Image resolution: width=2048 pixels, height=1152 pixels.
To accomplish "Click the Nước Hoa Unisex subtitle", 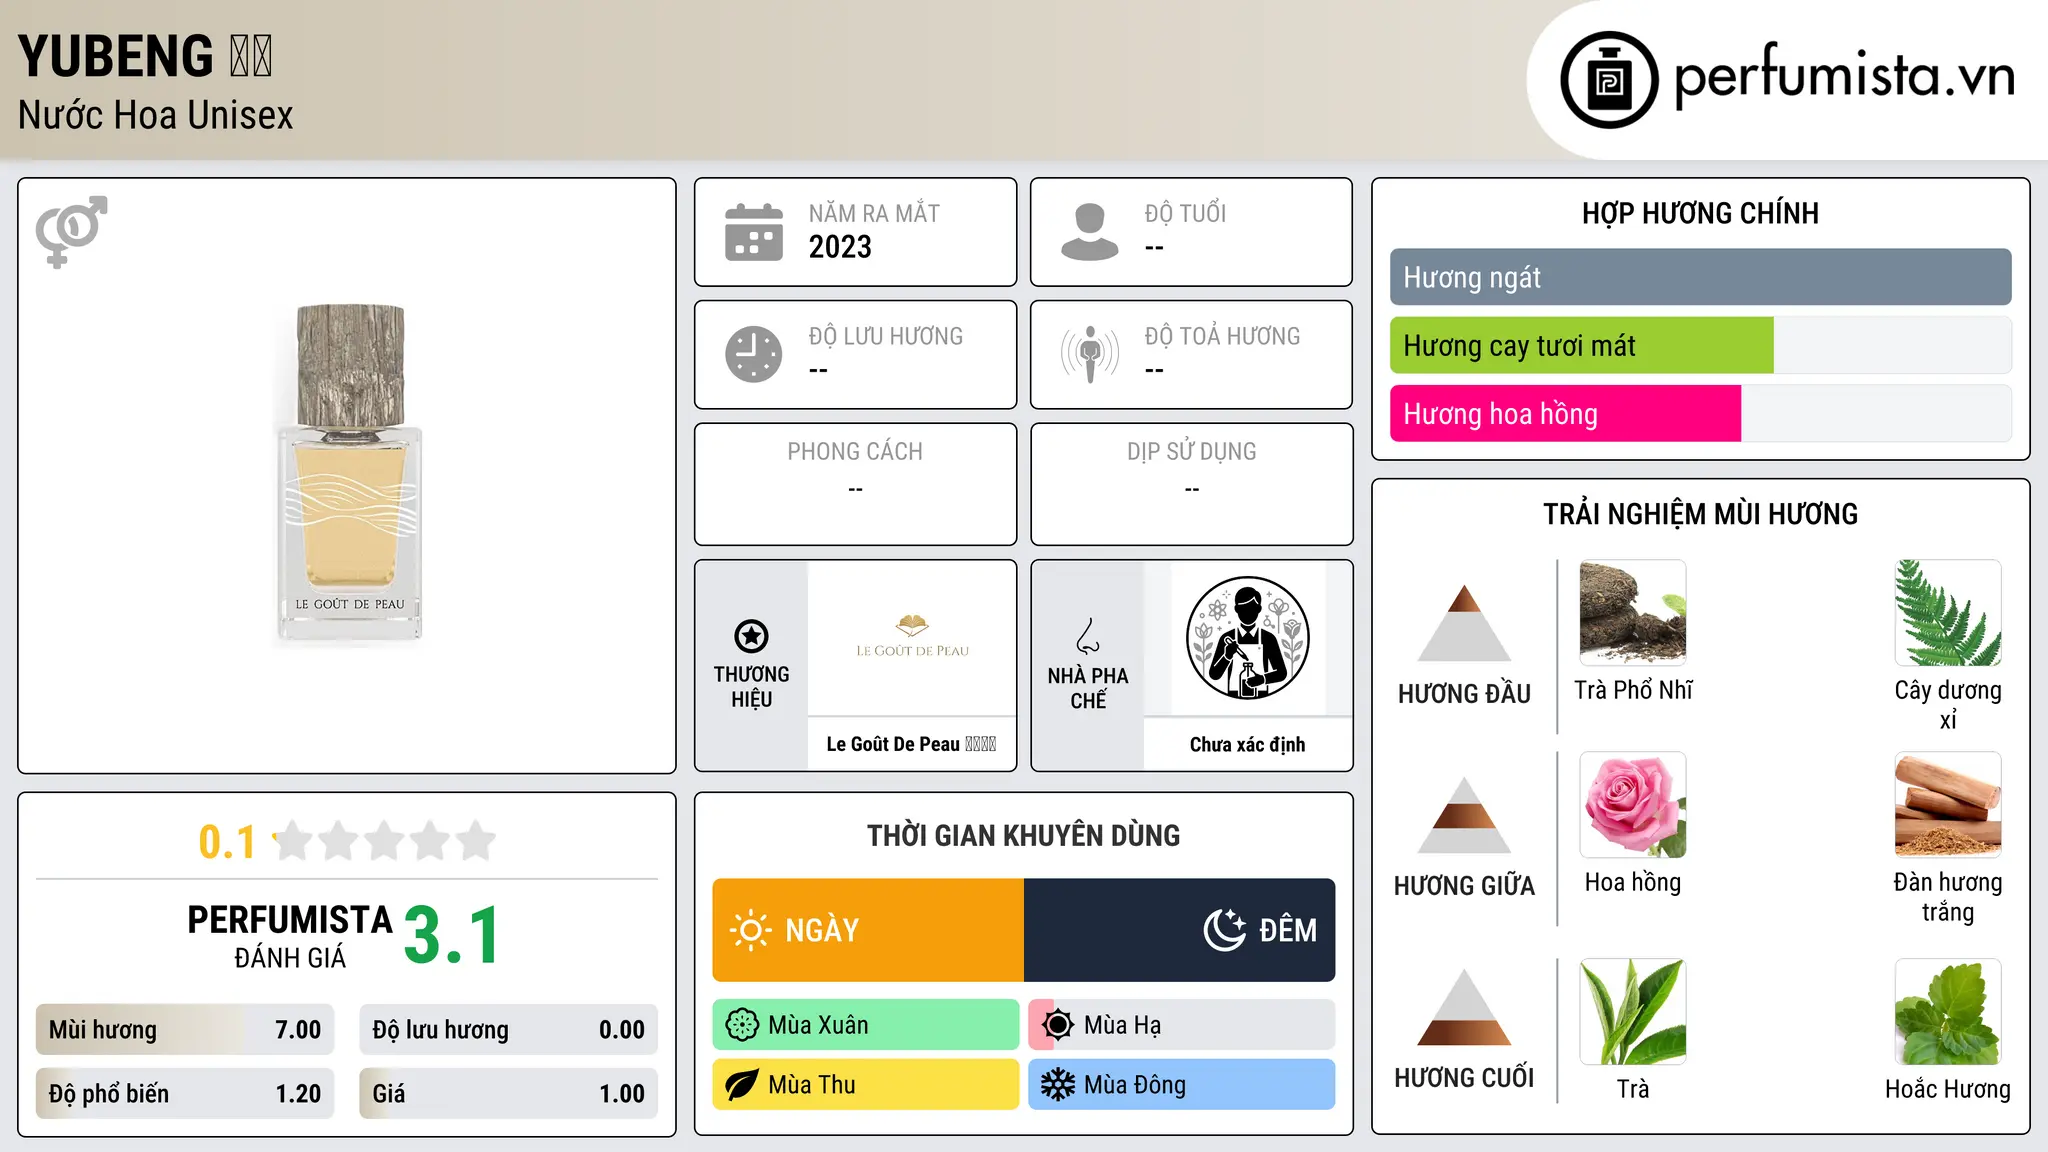I will [x=156, y=116].
